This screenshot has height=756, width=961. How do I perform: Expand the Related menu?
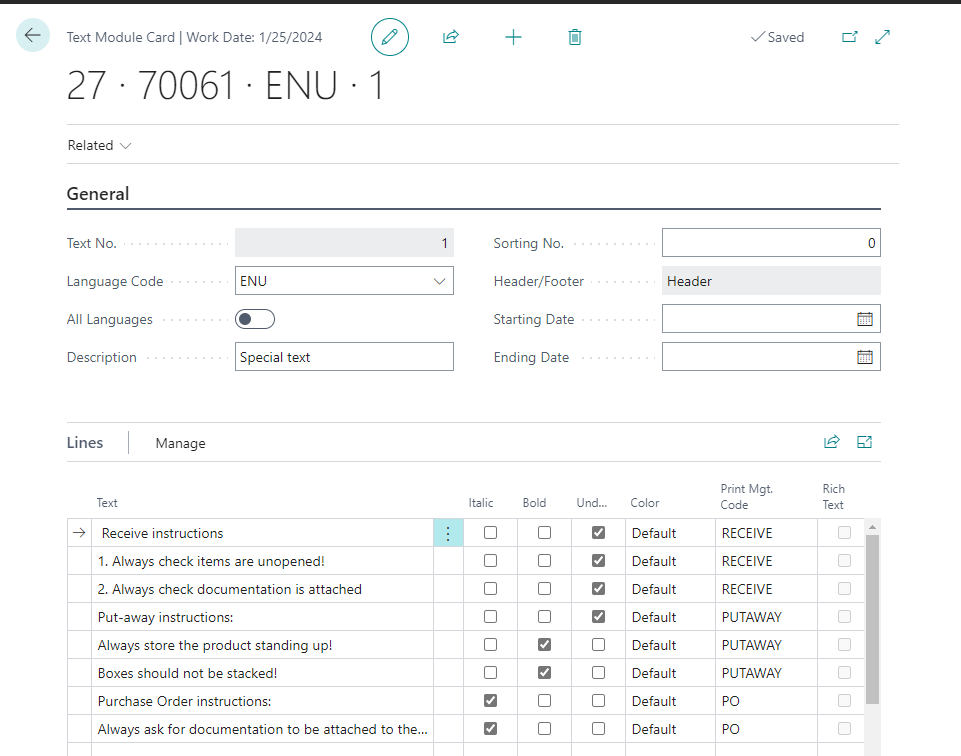tap(99, 145)
